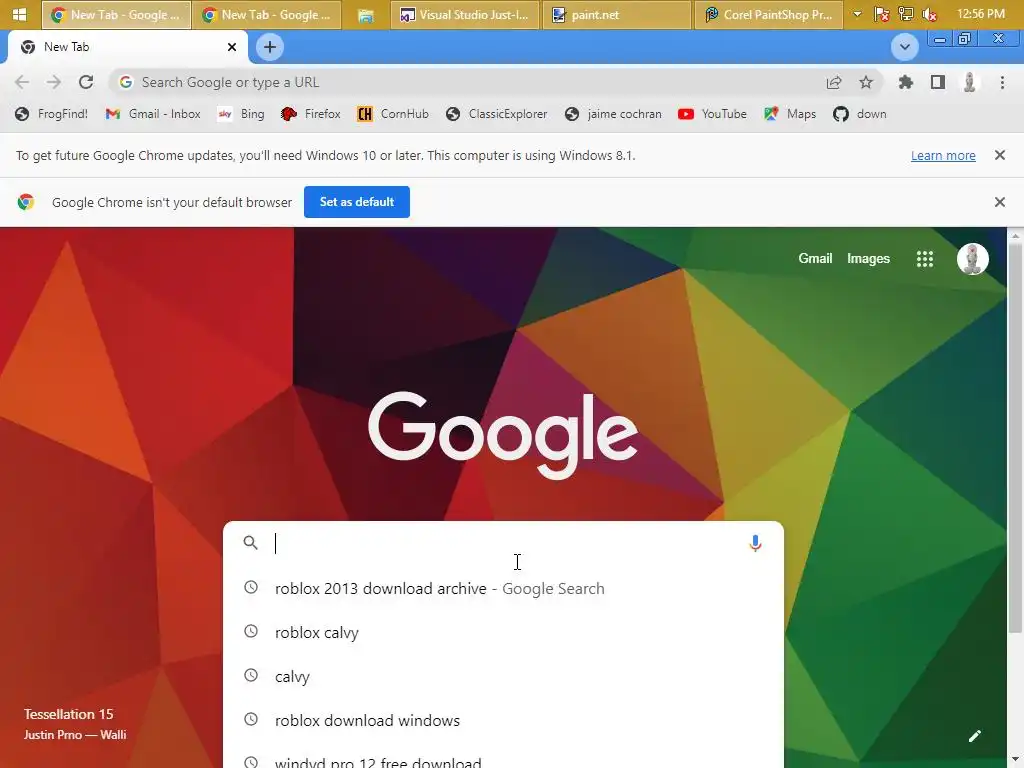Click the magnifier search icon
This screenshot has height=768, width=1024.
click(250, 543)
